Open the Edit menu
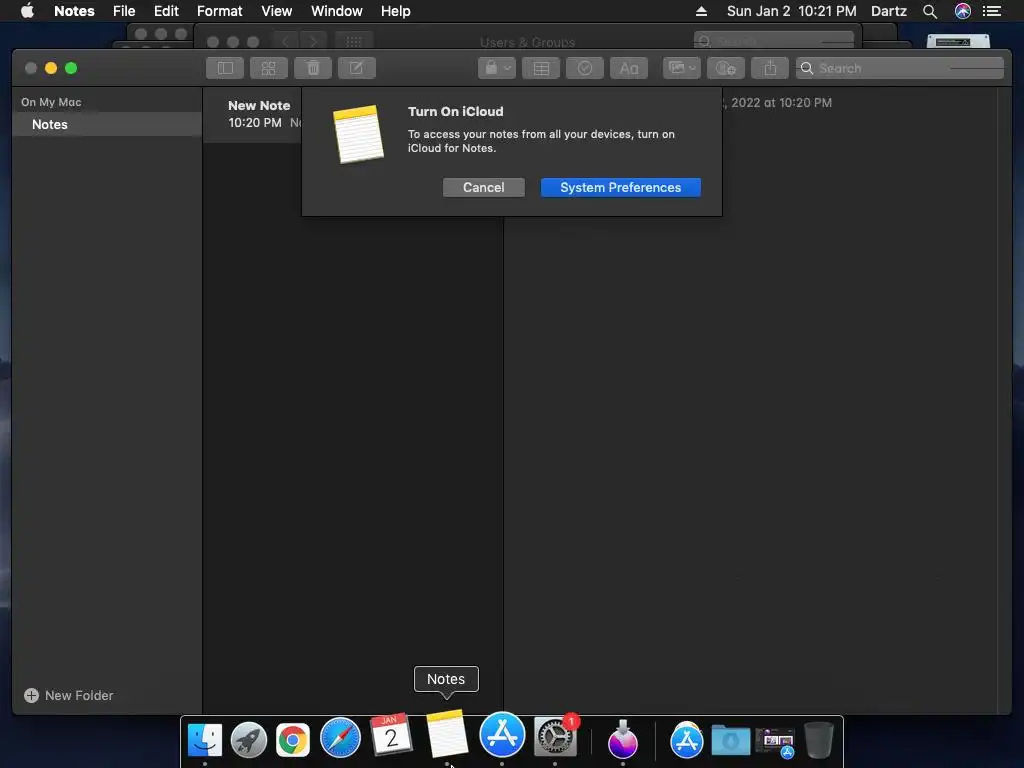The height and width of the screenshot is (768, 1024). pyautogui.click(x=166, y=11)
